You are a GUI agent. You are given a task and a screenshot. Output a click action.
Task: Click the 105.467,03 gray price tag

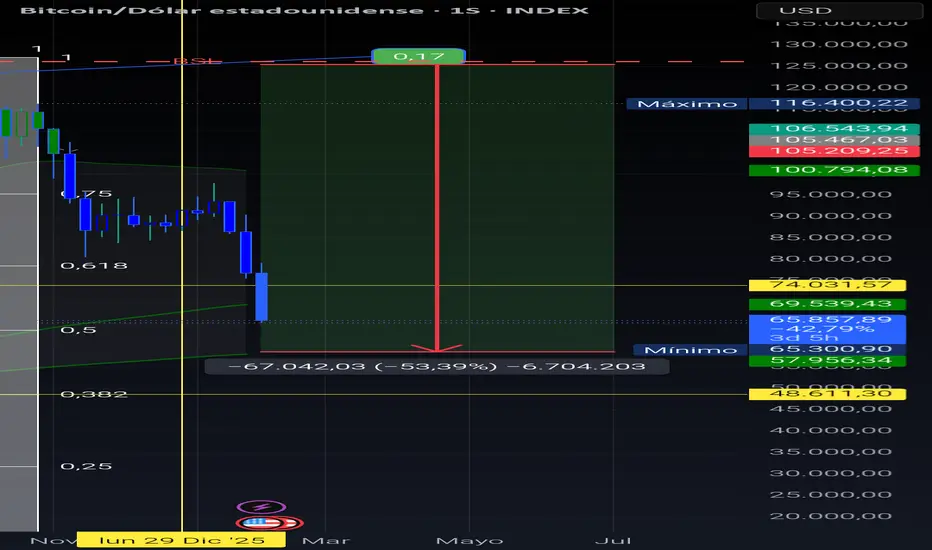pos(835,140)
